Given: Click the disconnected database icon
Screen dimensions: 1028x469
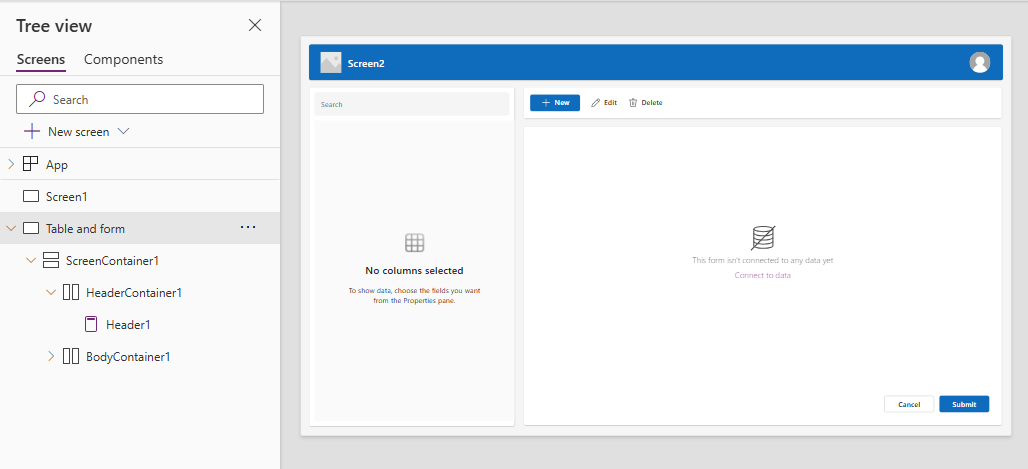Looking at the screenshot, I should tap(762, 237).
